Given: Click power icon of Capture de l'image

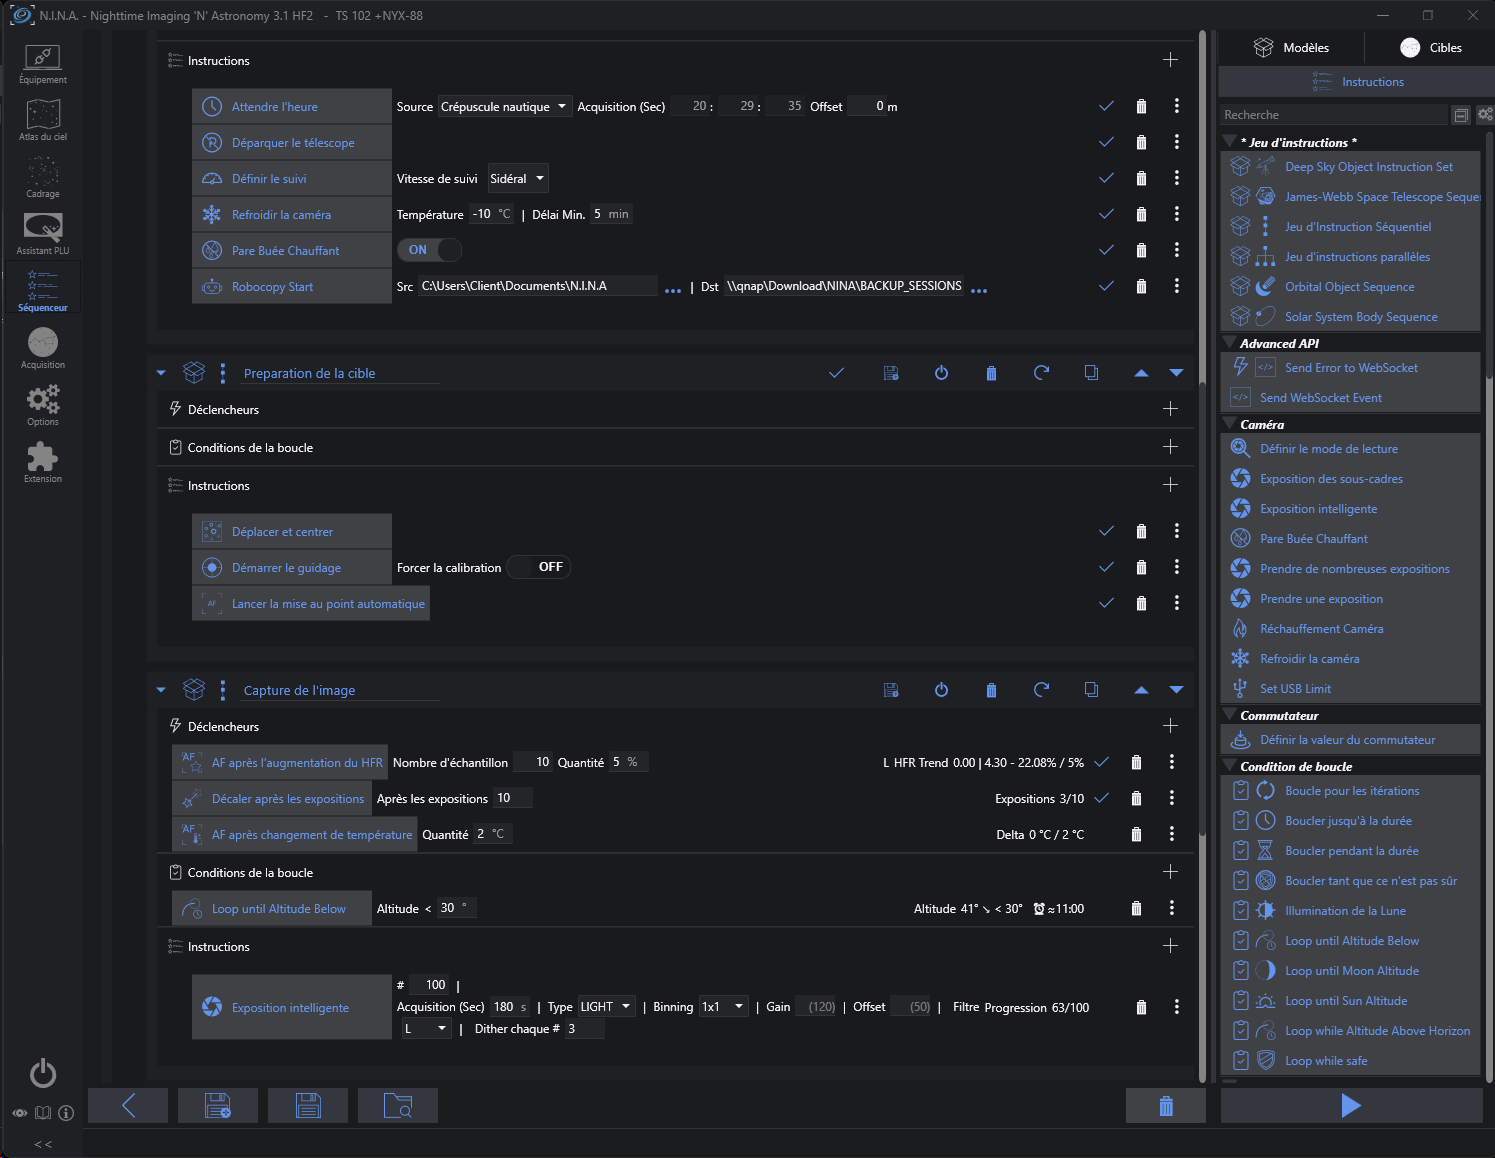Looking at the screenshot, I should click(941, 690).
